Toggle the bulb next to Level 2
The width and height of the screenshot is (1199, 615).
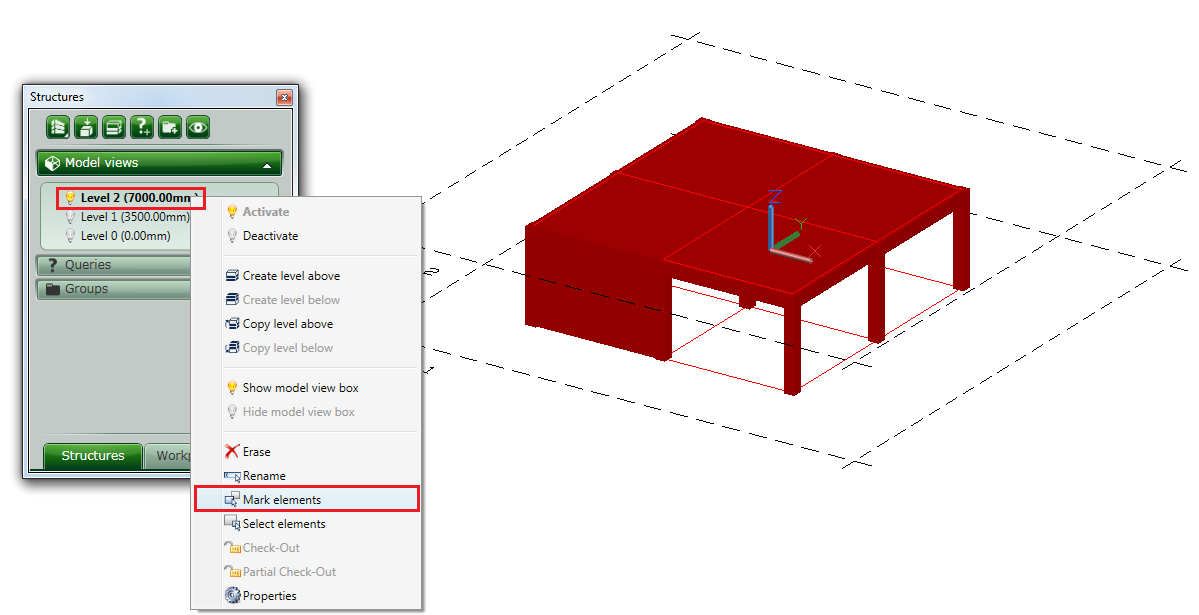click(68, 198)
